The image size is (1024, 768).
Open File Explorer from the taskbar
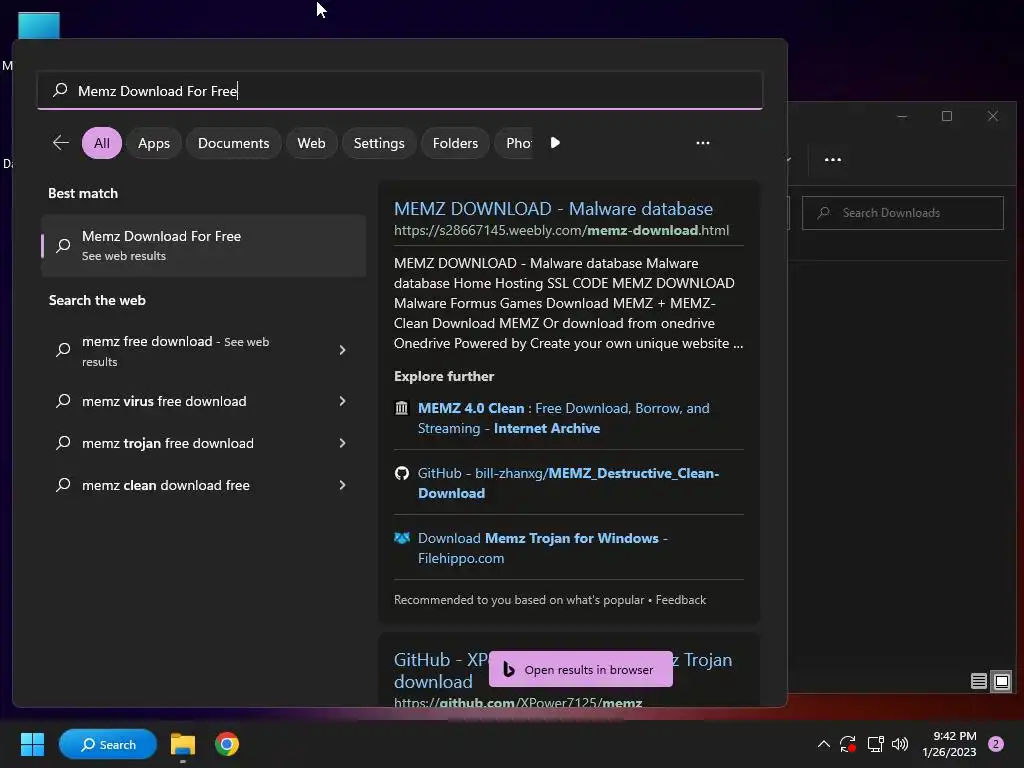coord(183,744)
